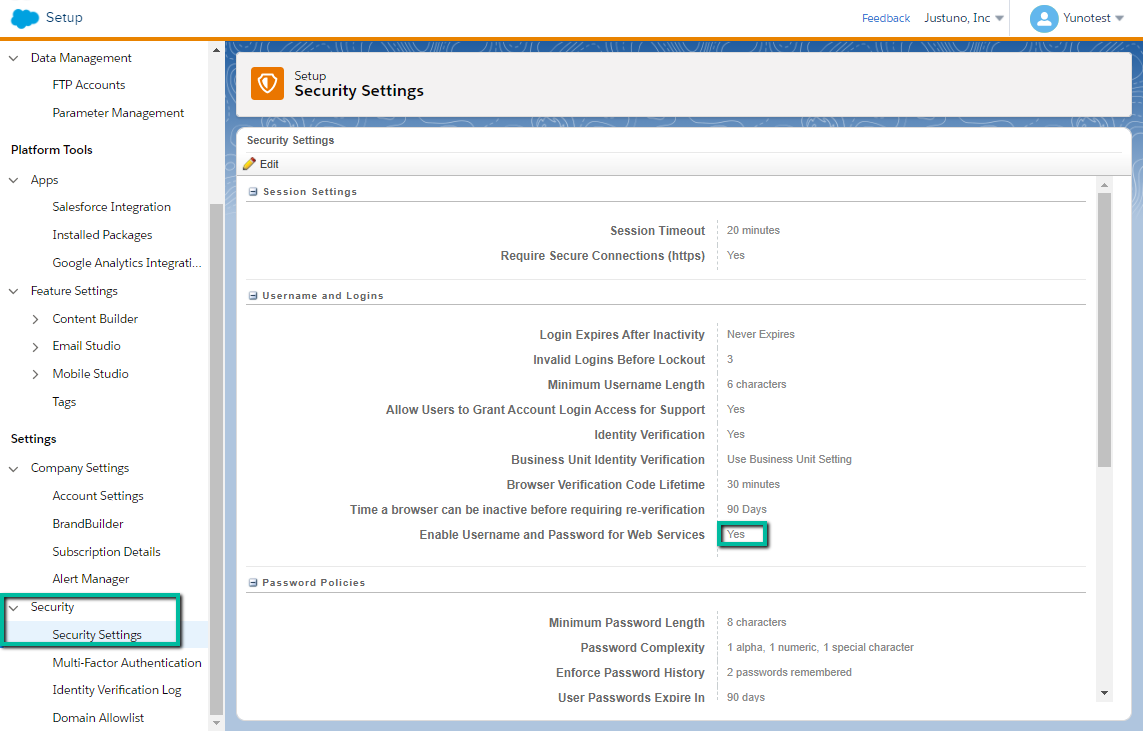This screenshot has height=731, width=1143.
Task: Click the Feedback link
Action: [x=885, y=18]
